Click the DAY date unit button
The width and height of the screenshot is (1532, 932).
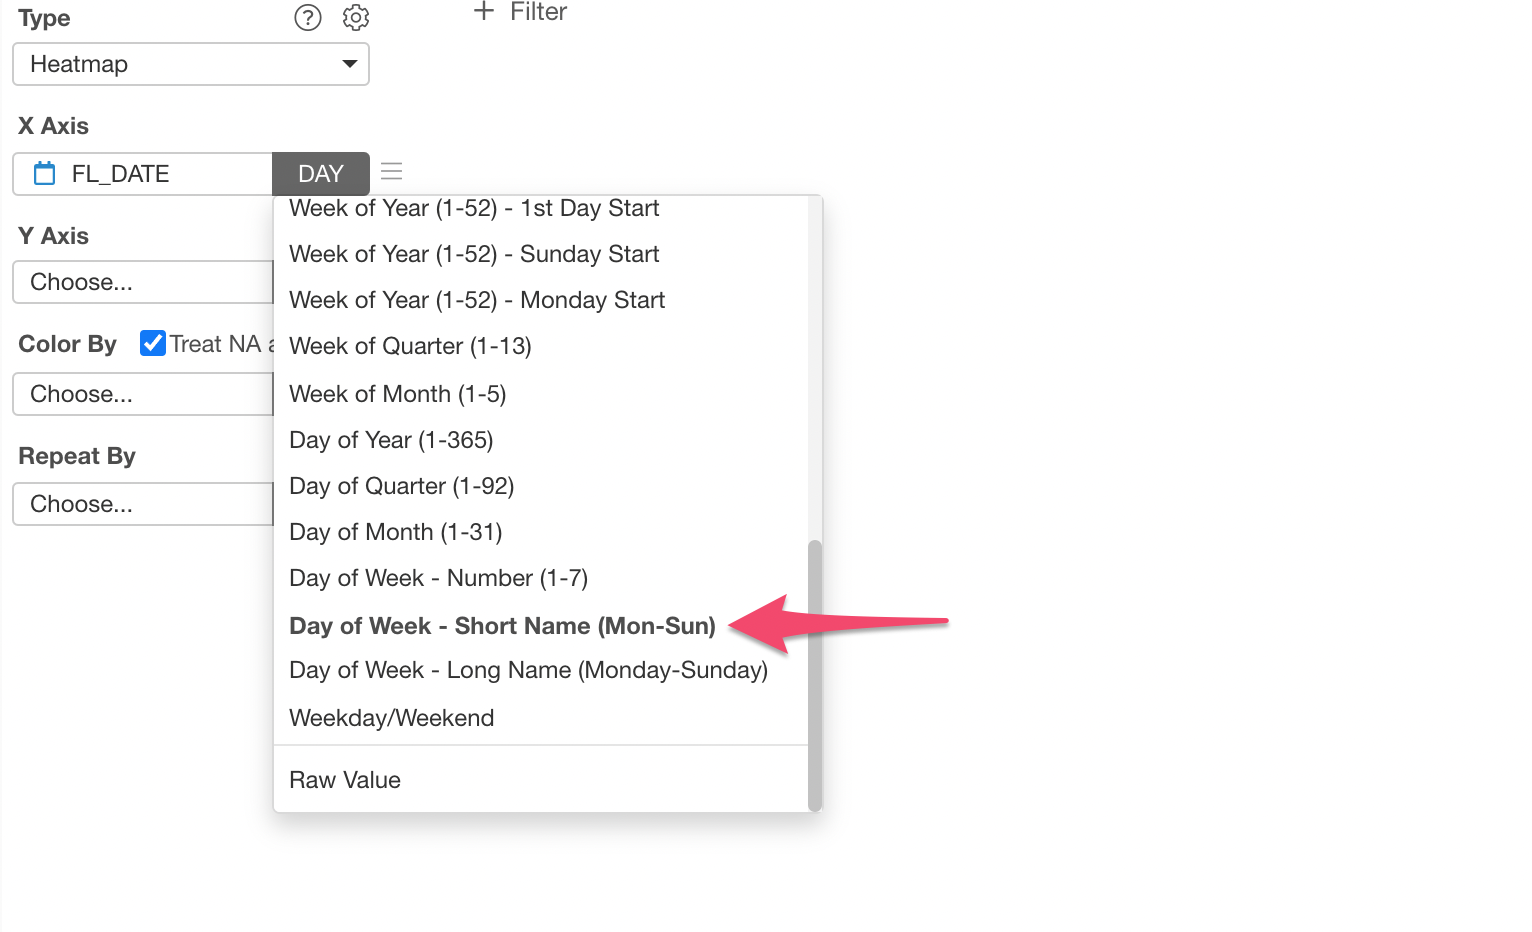click(321, 174)
